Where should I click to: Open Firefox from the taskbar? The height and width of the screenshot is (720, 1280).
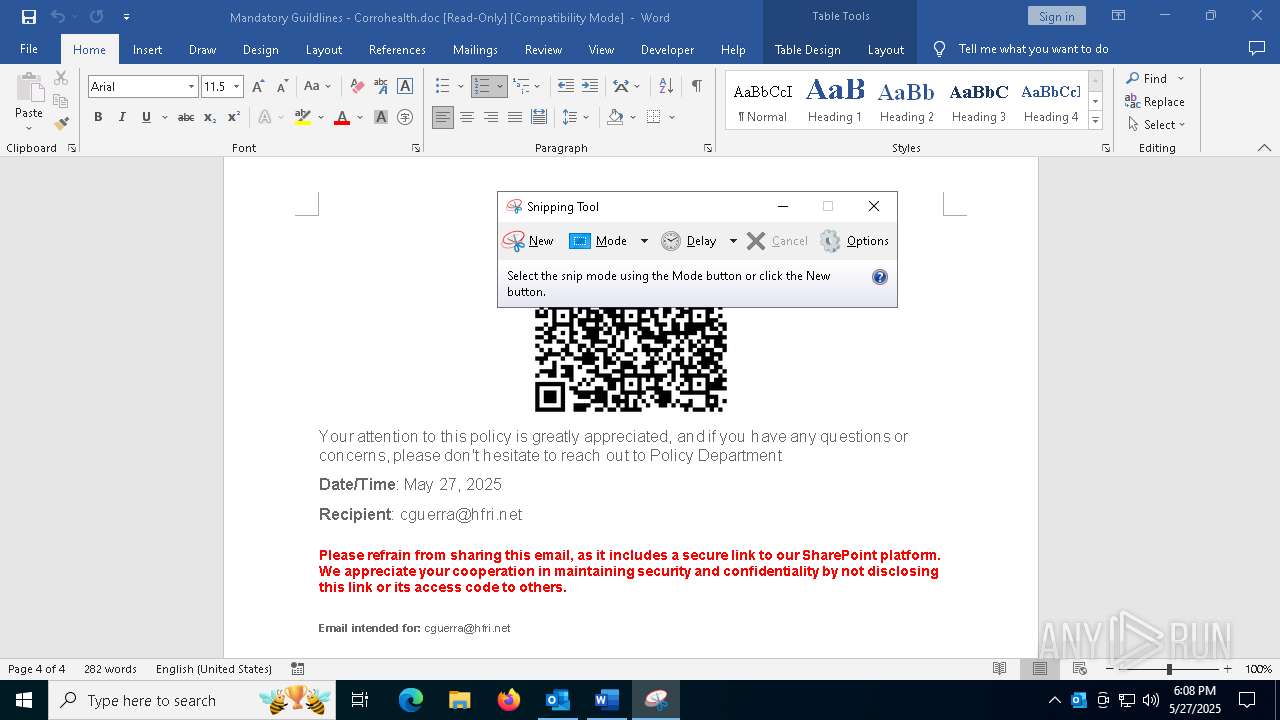[508, 700]
